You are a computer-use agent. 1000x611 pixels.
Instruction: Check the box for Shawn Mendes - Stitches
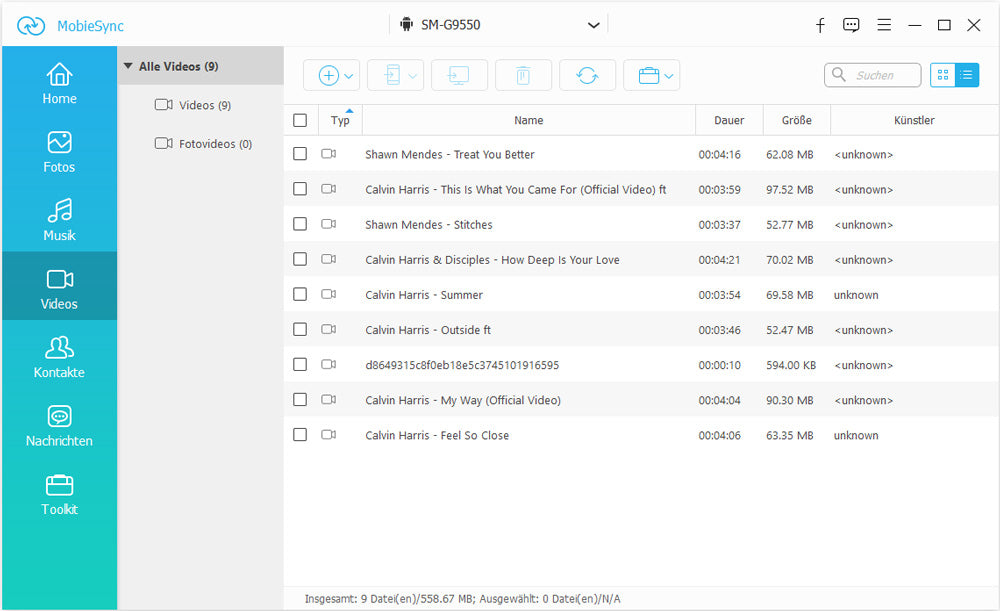coord(300,225)
